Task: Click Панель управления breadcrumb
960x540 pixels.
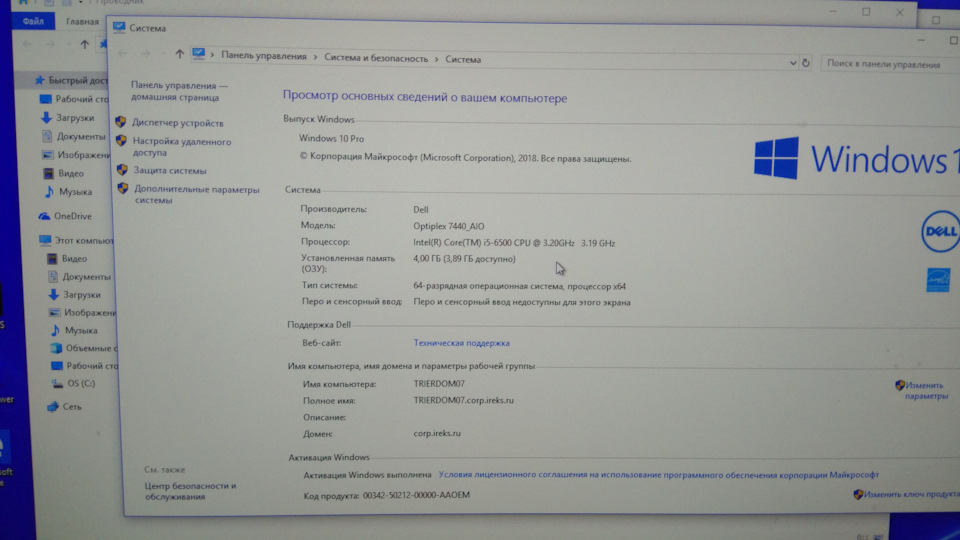Action: click(263, 56)
